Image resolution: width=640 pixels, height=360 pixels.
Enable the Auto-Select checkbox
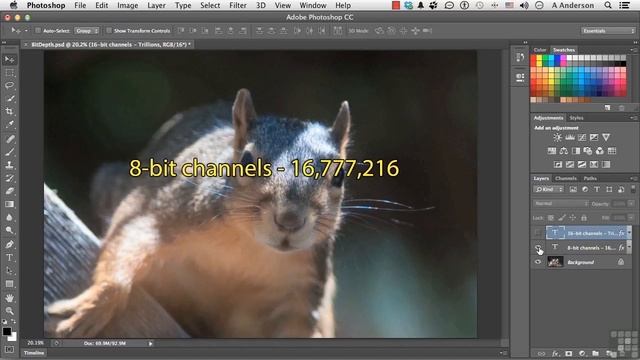(x=38, y=31)
